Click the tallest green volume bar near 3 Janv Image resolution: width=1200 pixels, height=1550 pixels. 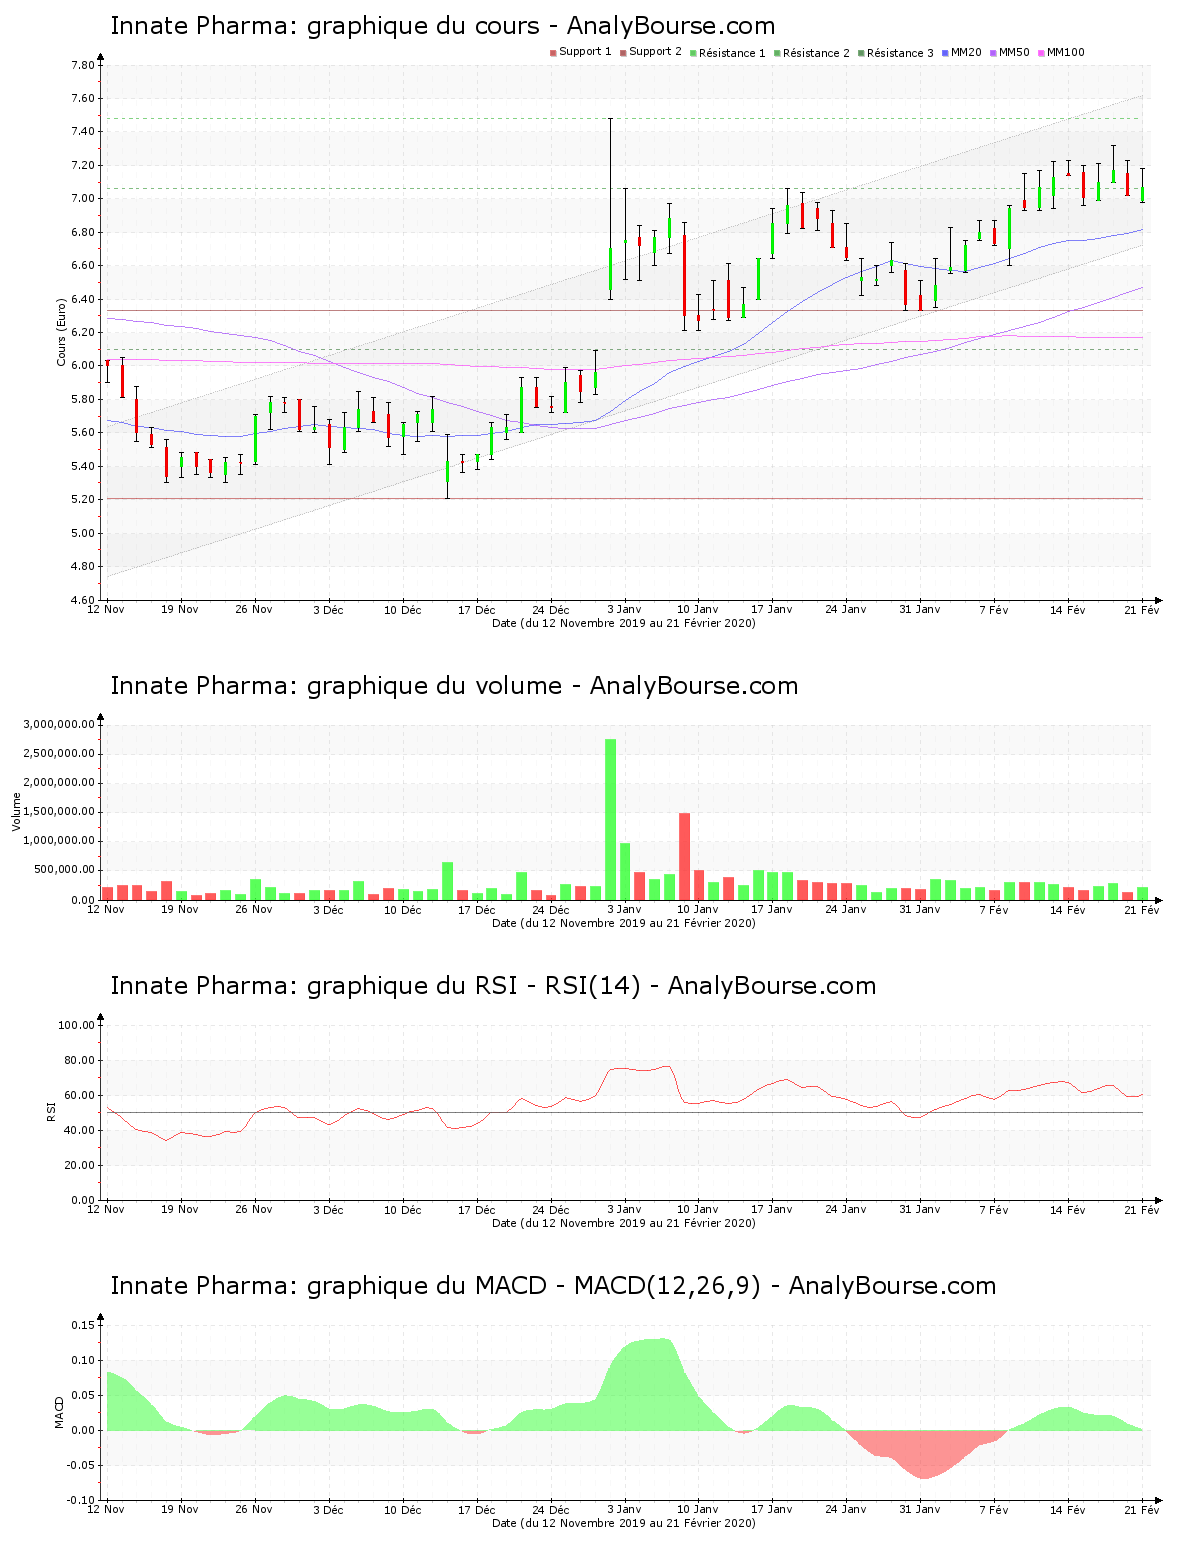(x=611, y=819)
